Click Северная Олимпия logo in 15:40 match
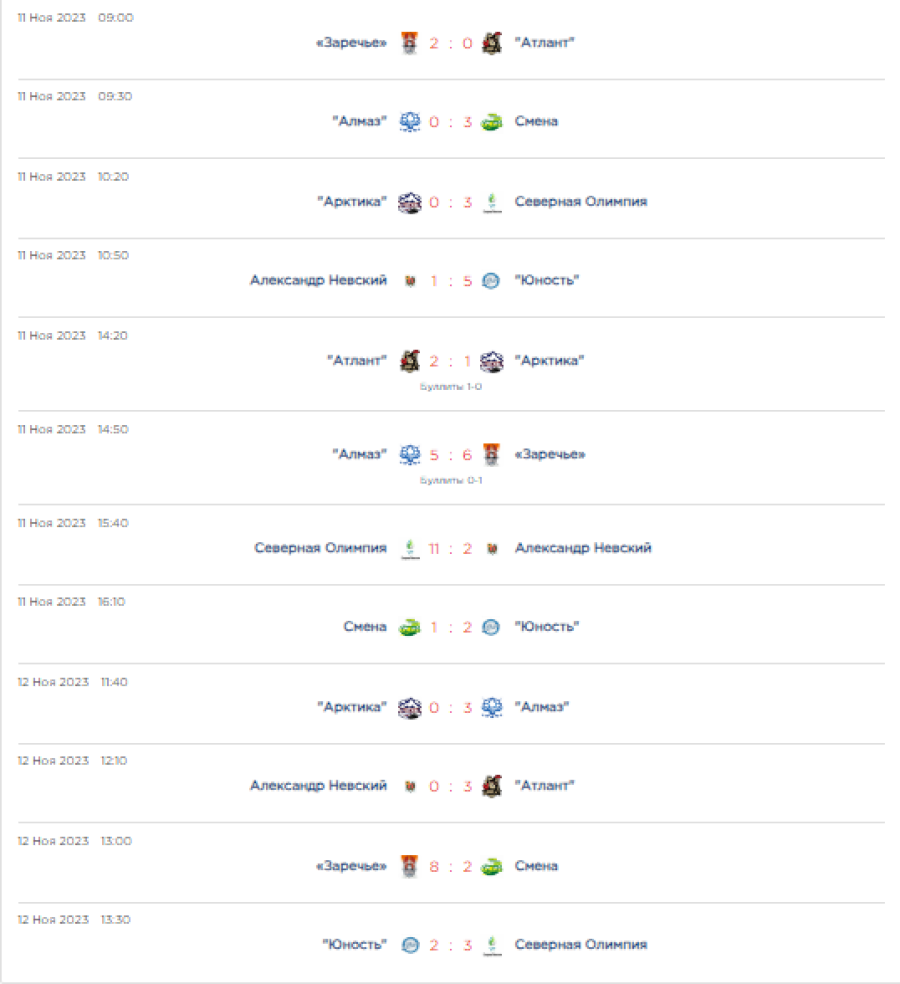This screenshot has height=984, width=900. coord(409,548)
